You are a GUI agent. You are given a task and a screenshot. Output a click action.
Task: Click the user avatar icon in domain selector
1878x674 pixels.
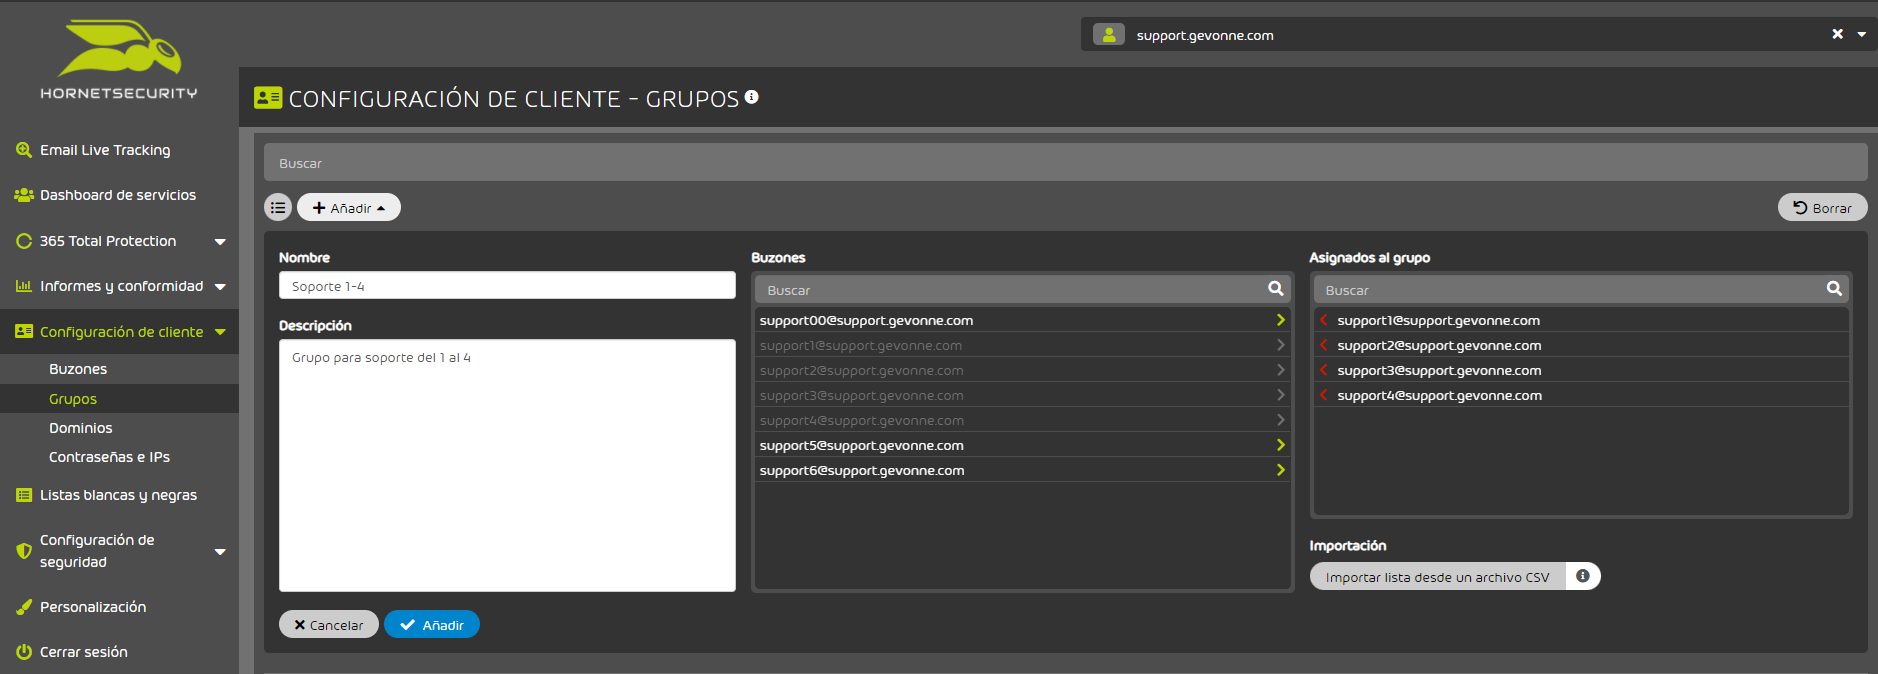point(1109,35)
